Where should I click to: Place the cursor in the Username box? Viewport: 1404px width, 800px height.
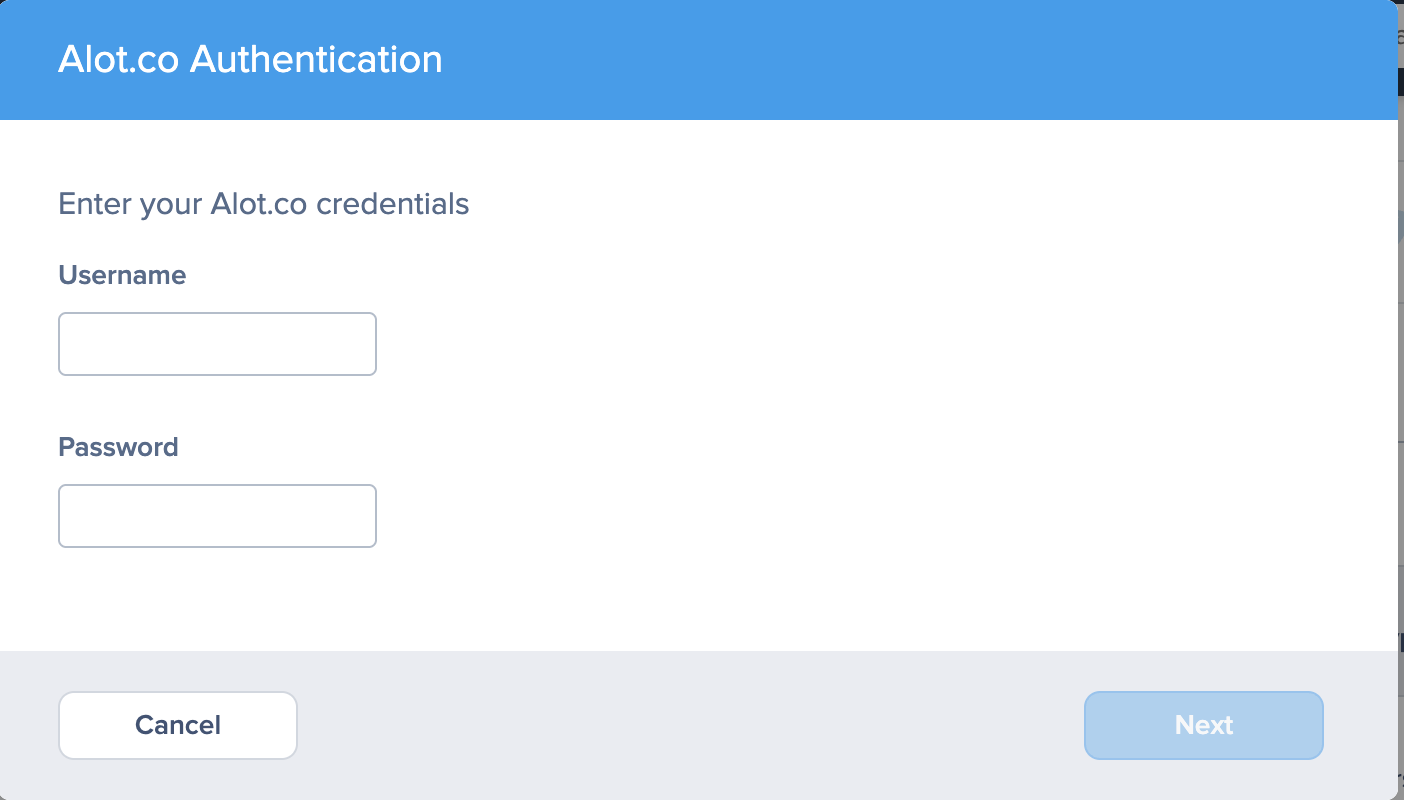point(217,344)
